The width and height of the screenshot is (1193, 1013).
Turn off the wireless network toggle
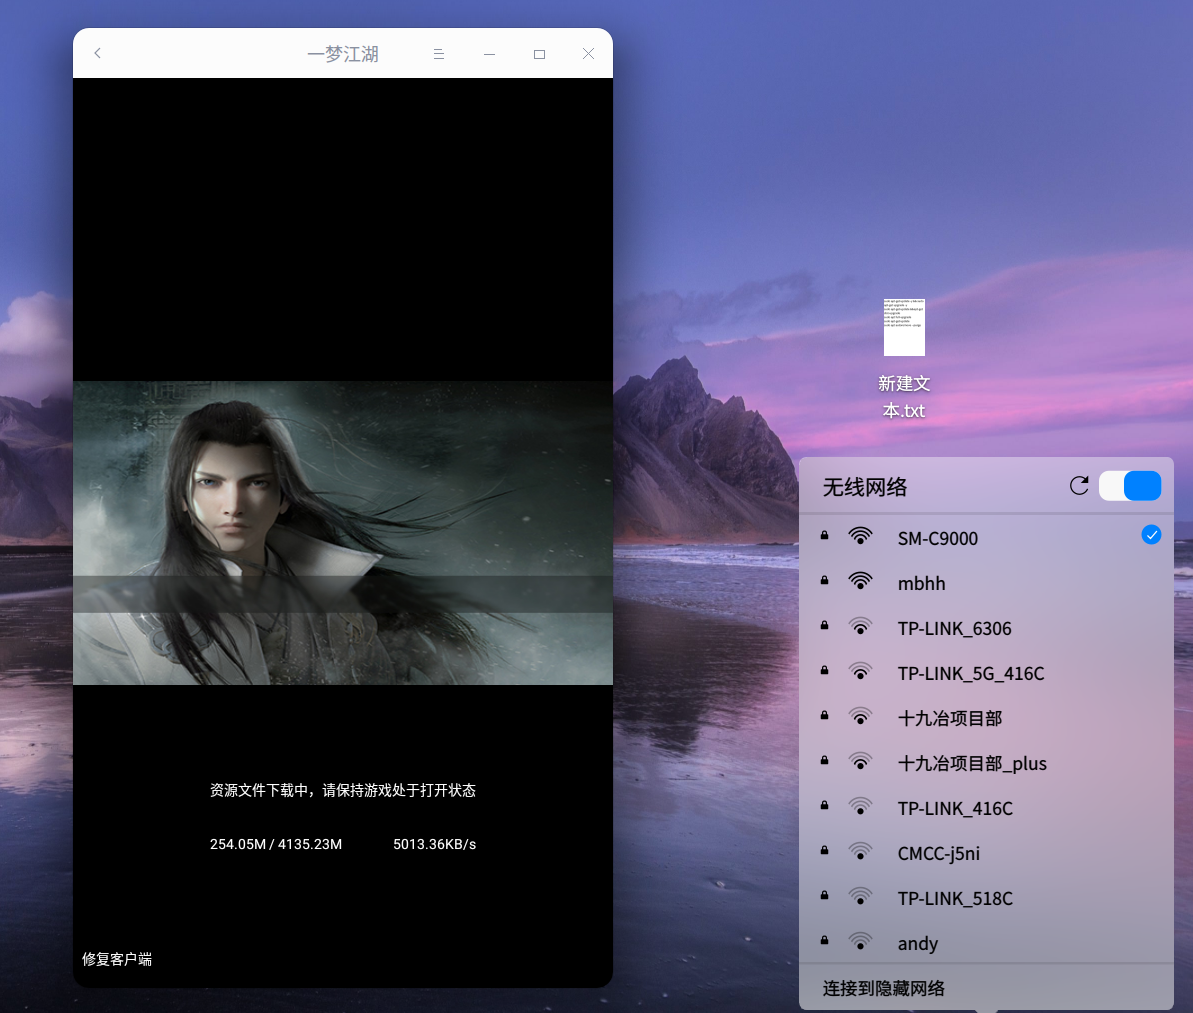(1130, 485)
